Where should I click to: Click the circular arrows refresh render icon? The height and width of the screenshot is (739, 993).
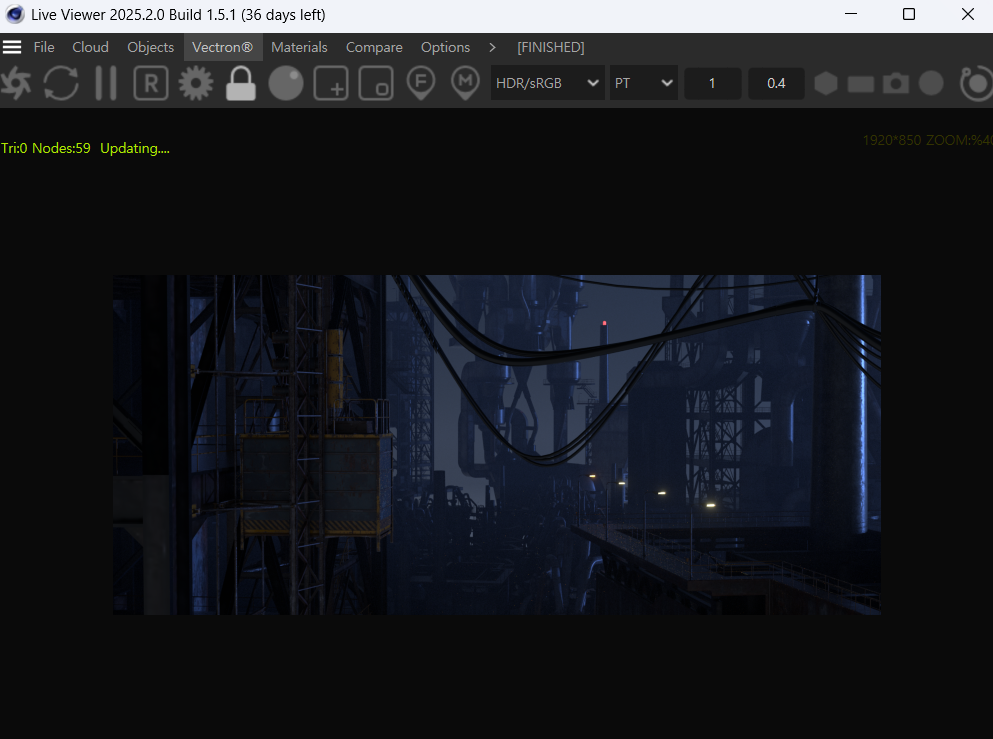pyautogui.click(x=61, y=83)
